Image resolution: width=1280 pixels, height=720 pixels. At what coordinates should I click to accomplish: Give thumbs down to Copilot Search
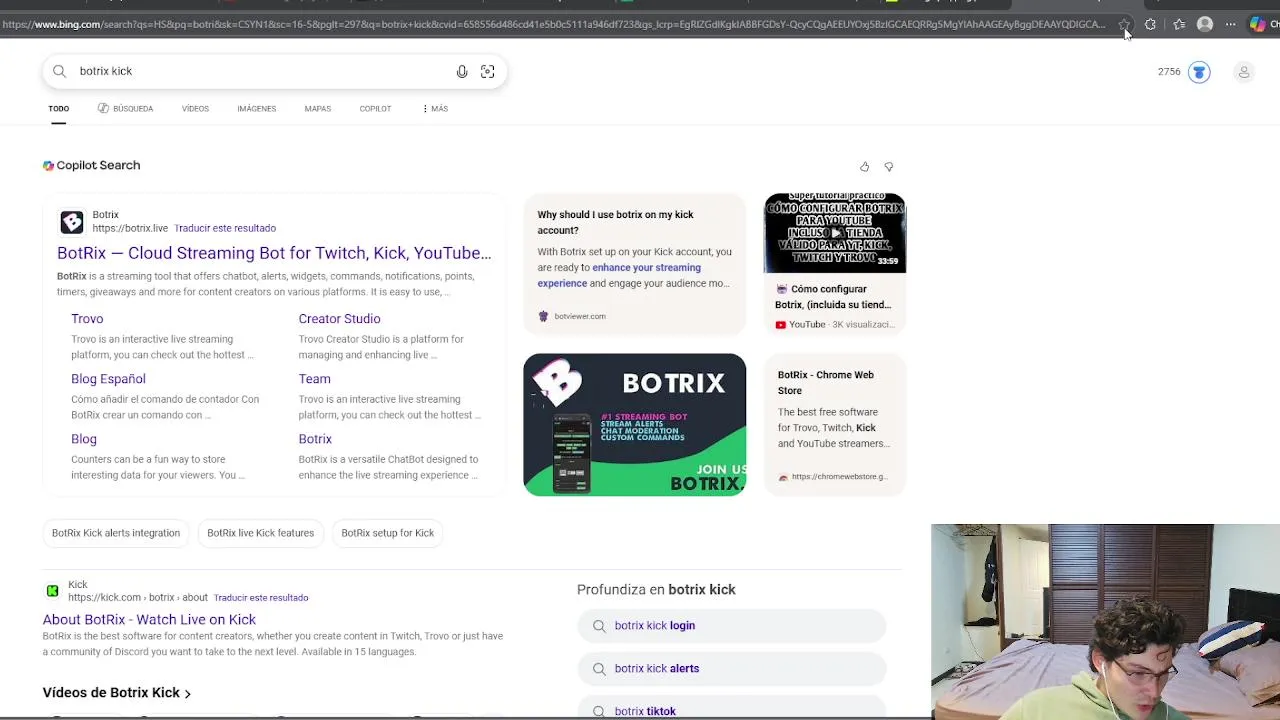pyautogui.click(x=889, y=167)
